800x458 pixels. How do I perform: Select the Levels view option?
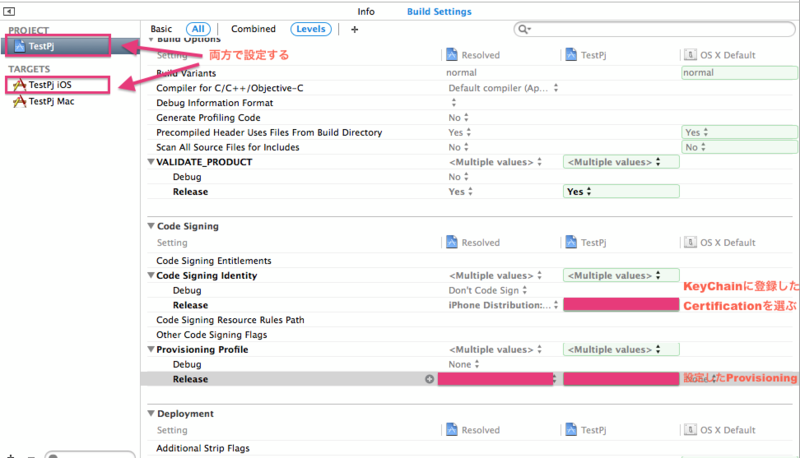[x=311, y=29]
